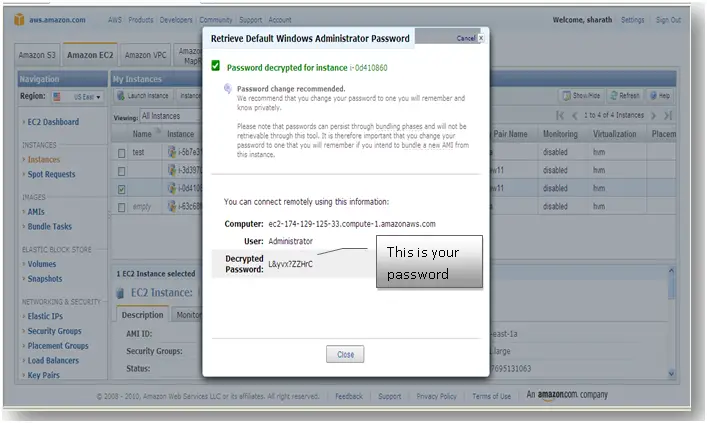Open the Developers top menu

tap(176, 20)
